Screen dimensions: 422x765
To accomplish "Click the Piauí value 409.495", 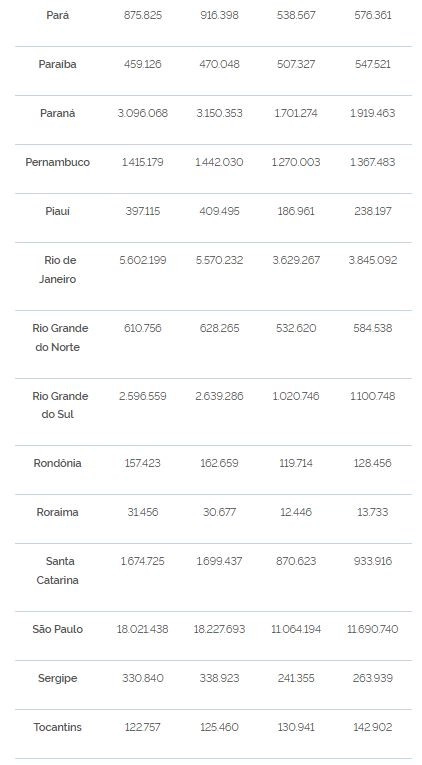I will click(x=219, y=211).
